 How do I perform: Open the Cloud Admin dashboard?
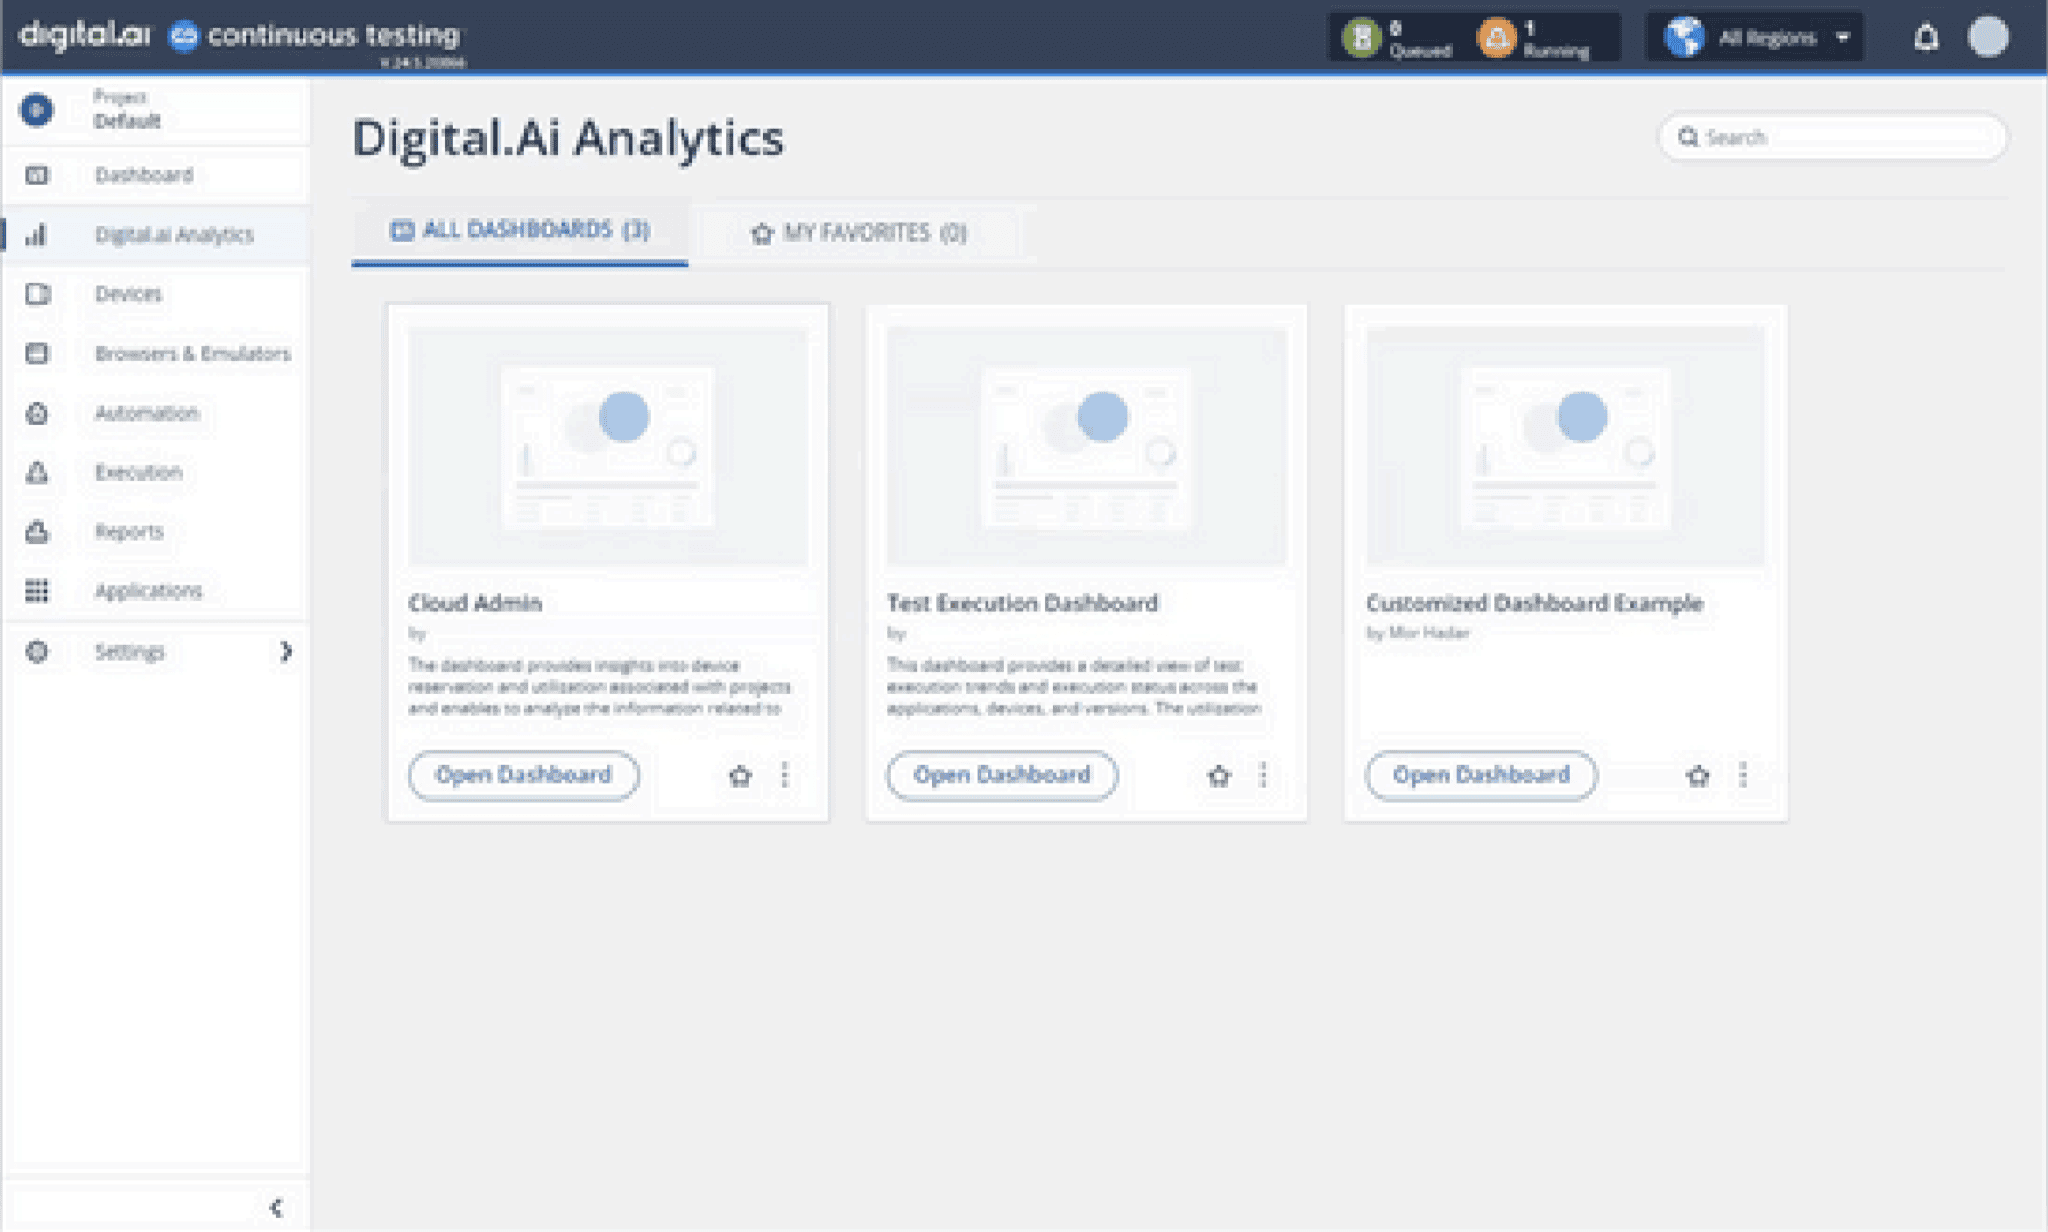(524, 775)
